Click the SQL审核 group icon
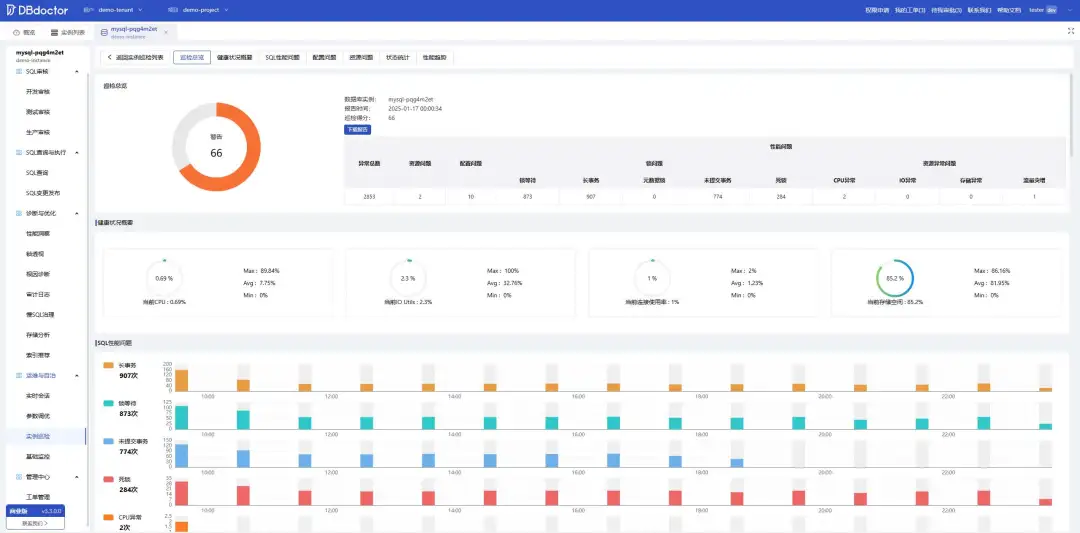Viewport: 1080px width, 533px height. pyautogui.click(x=19, y=72)
